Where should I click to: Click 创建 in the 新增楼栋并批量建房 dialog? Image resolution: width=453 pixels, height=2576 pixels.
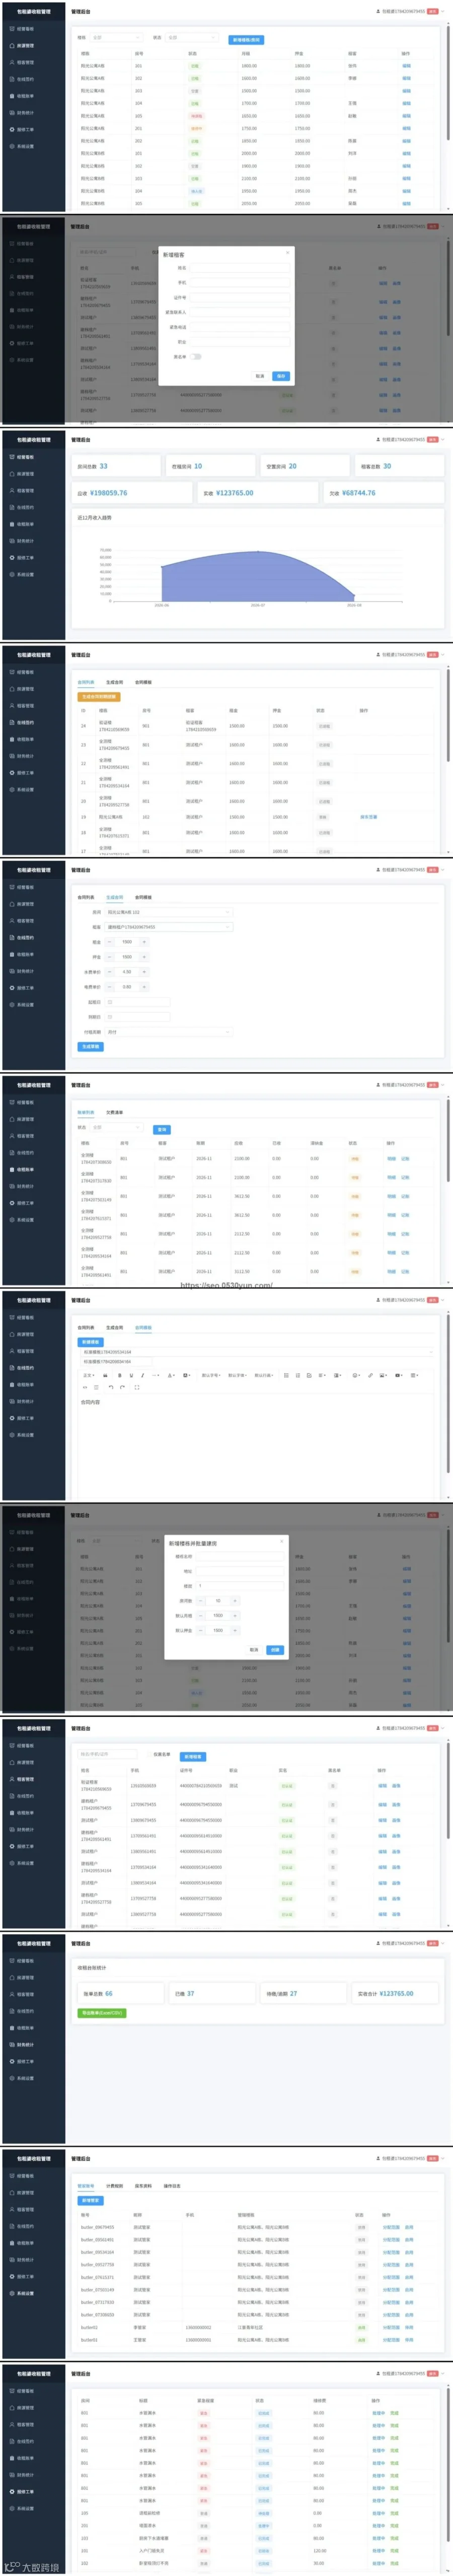275,1650
